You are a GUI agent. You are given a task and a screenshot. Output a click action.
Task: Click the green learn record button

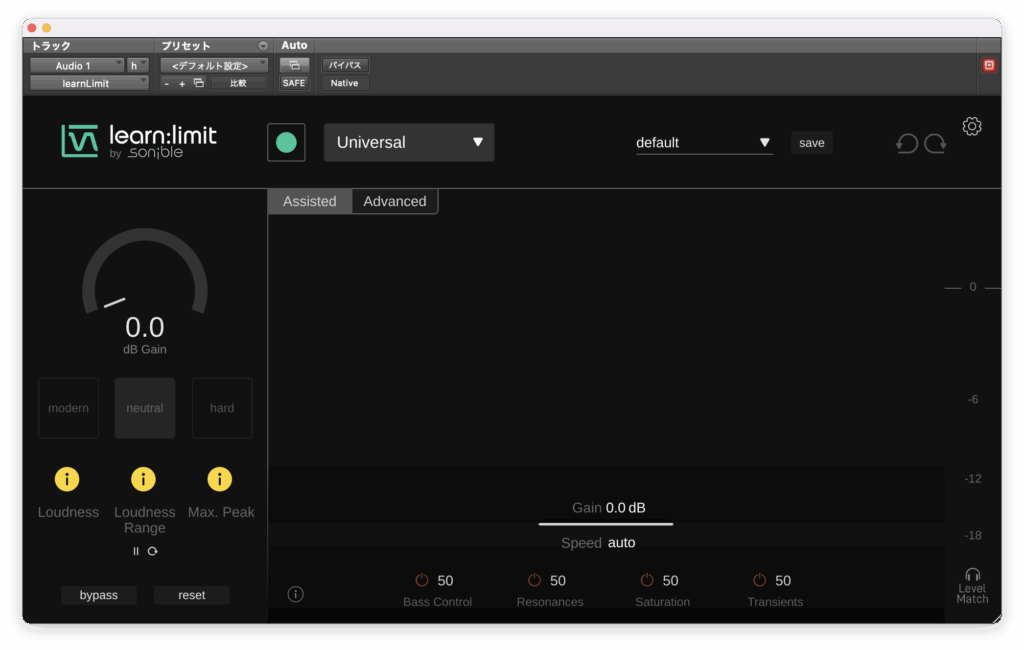click(286, 142)
